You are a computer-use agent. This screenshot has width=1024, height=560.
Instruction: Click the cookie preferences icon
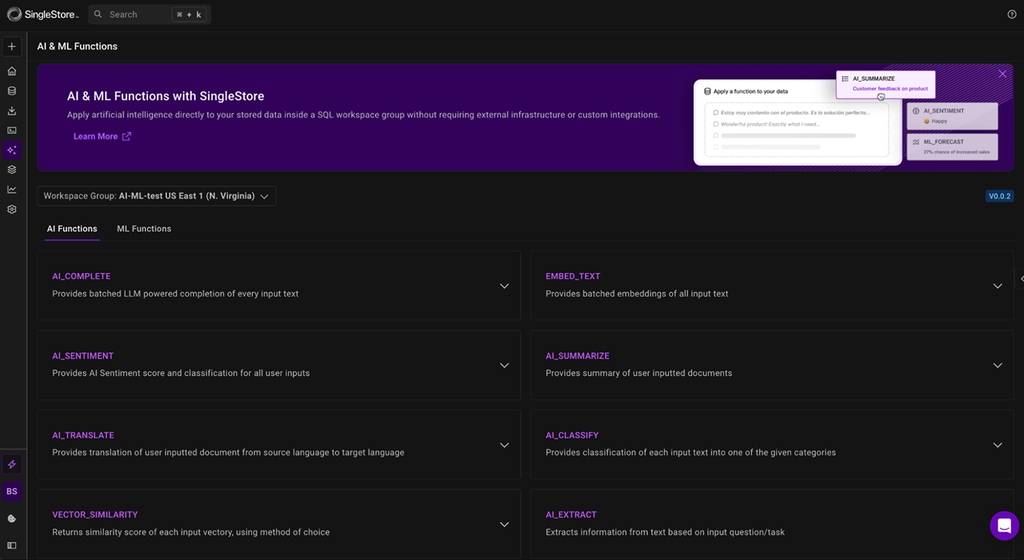tap(12, 519)
